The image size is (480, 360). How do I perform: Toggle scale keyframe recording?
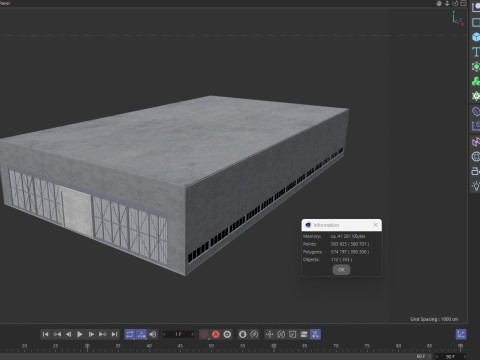(292, 334)
